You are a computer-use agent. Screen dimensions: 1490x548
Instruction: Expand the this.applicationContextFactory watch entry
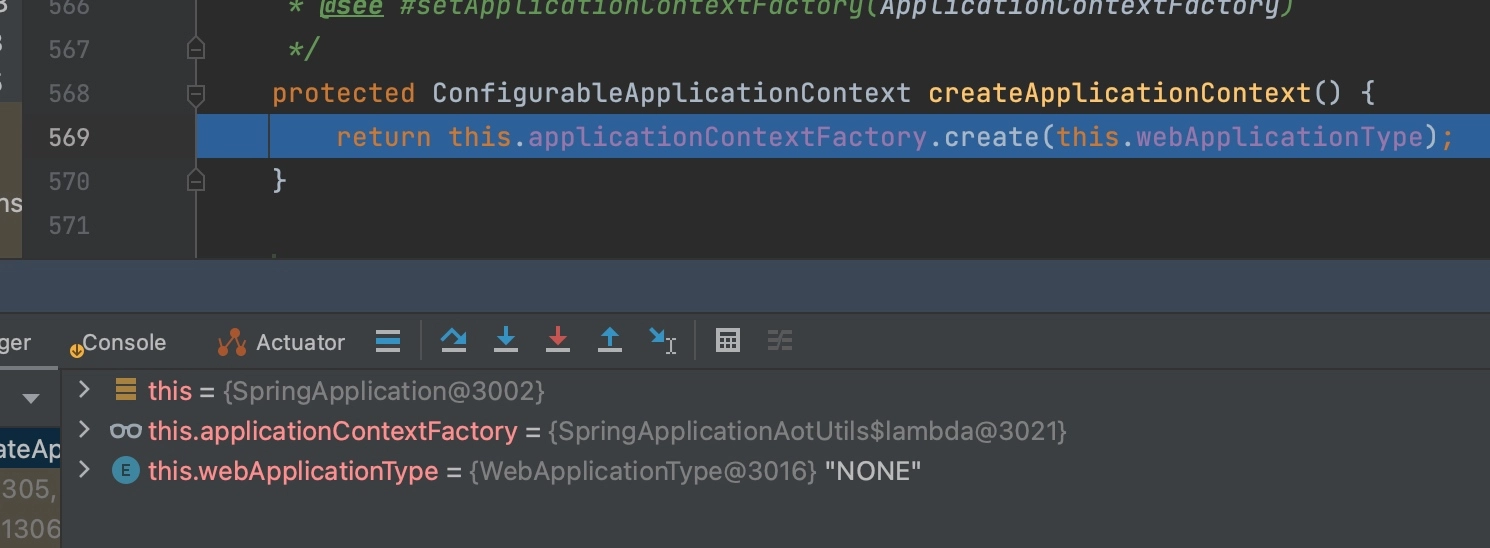84,430
